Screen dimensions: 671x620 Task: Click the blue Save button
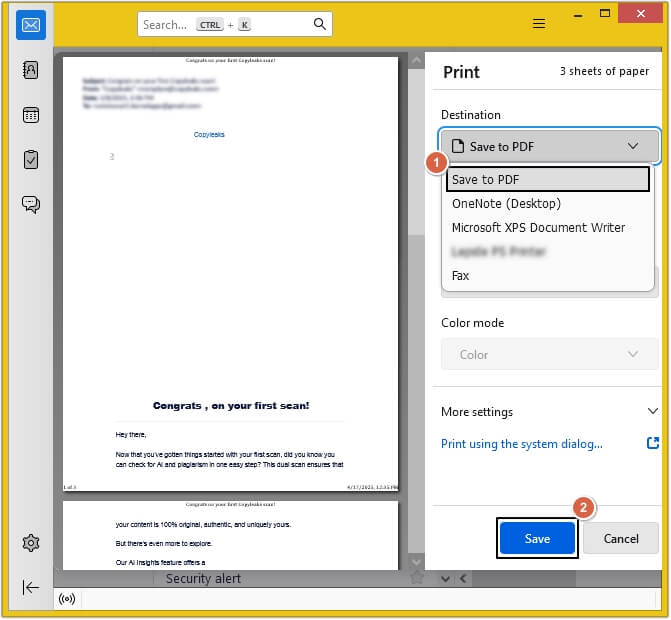537,538
